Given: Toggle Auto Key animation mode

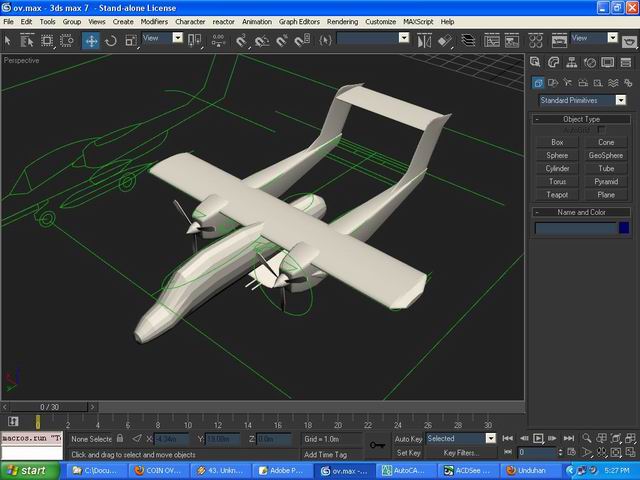Looking at the screenshot, I should tap(408, 439).
